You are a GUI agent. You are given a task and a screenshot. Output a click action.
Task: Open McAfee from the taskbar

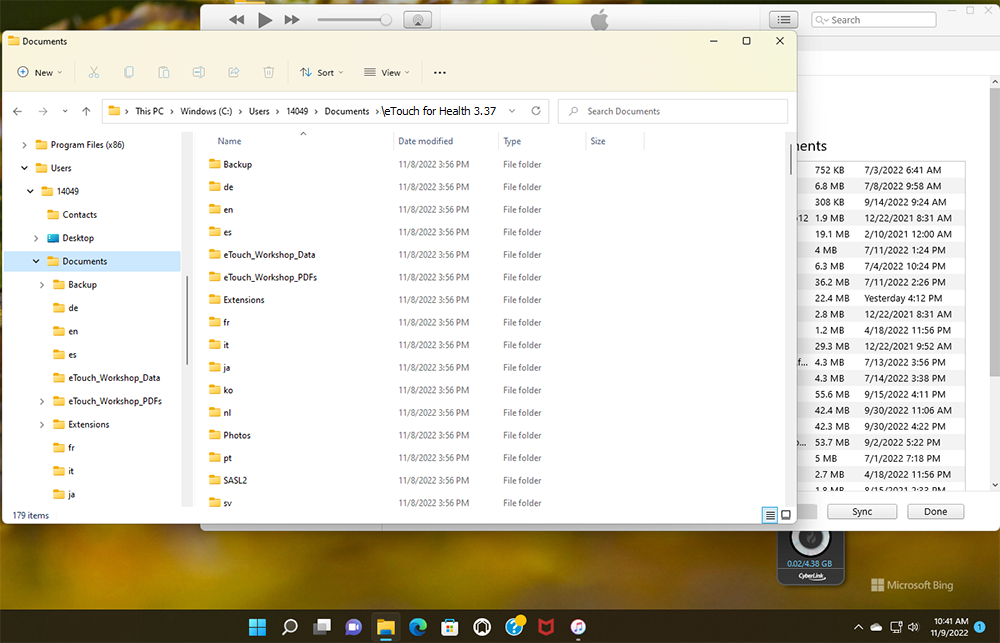click(x=546, y=627)
